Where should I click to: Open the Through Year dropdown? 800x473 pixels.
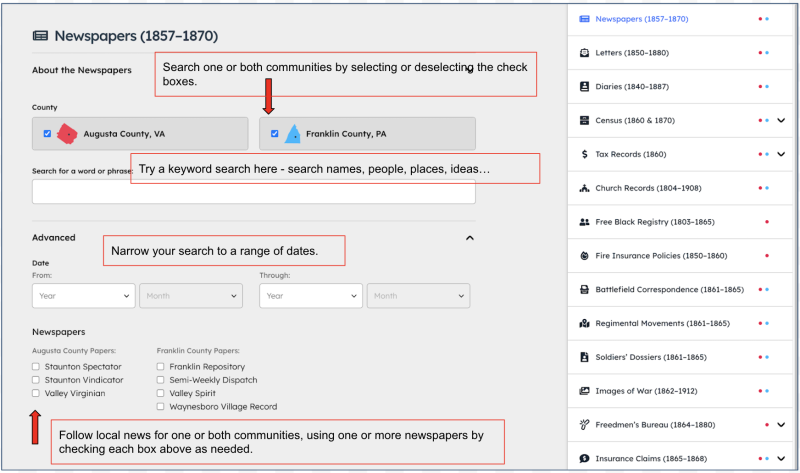(x=311, y=296)
